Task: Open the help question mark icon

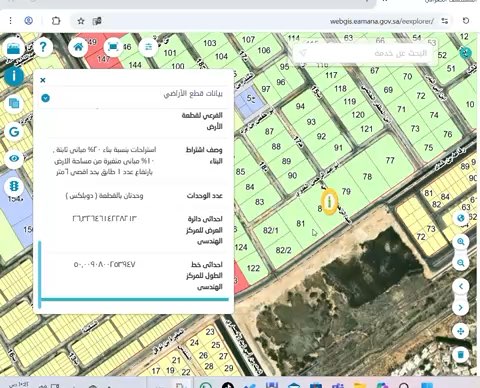Action: [43, 47]
